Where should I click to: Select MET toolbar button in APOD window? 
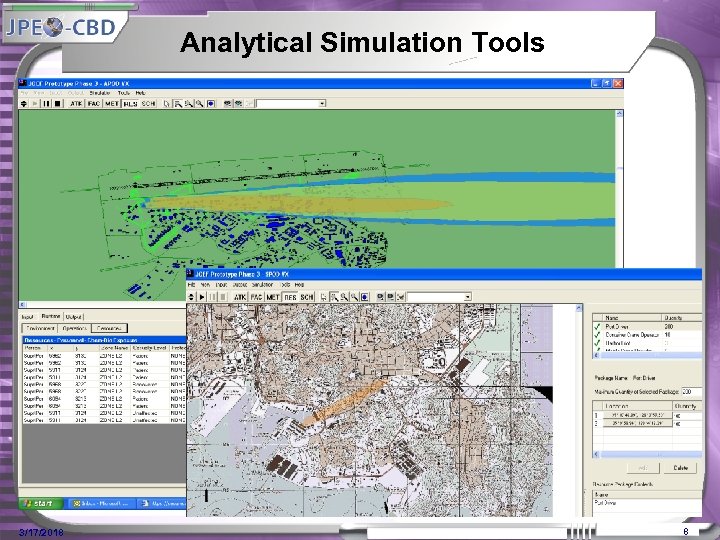pos(112,103)
